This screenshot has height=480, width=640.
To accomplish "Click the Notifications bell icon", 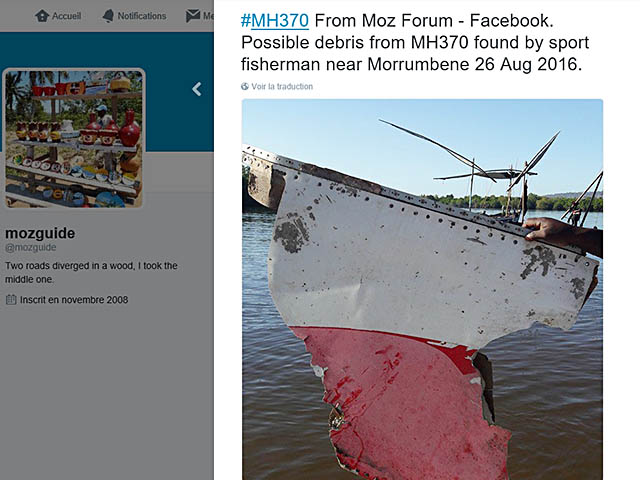I will tap(107, 16).
